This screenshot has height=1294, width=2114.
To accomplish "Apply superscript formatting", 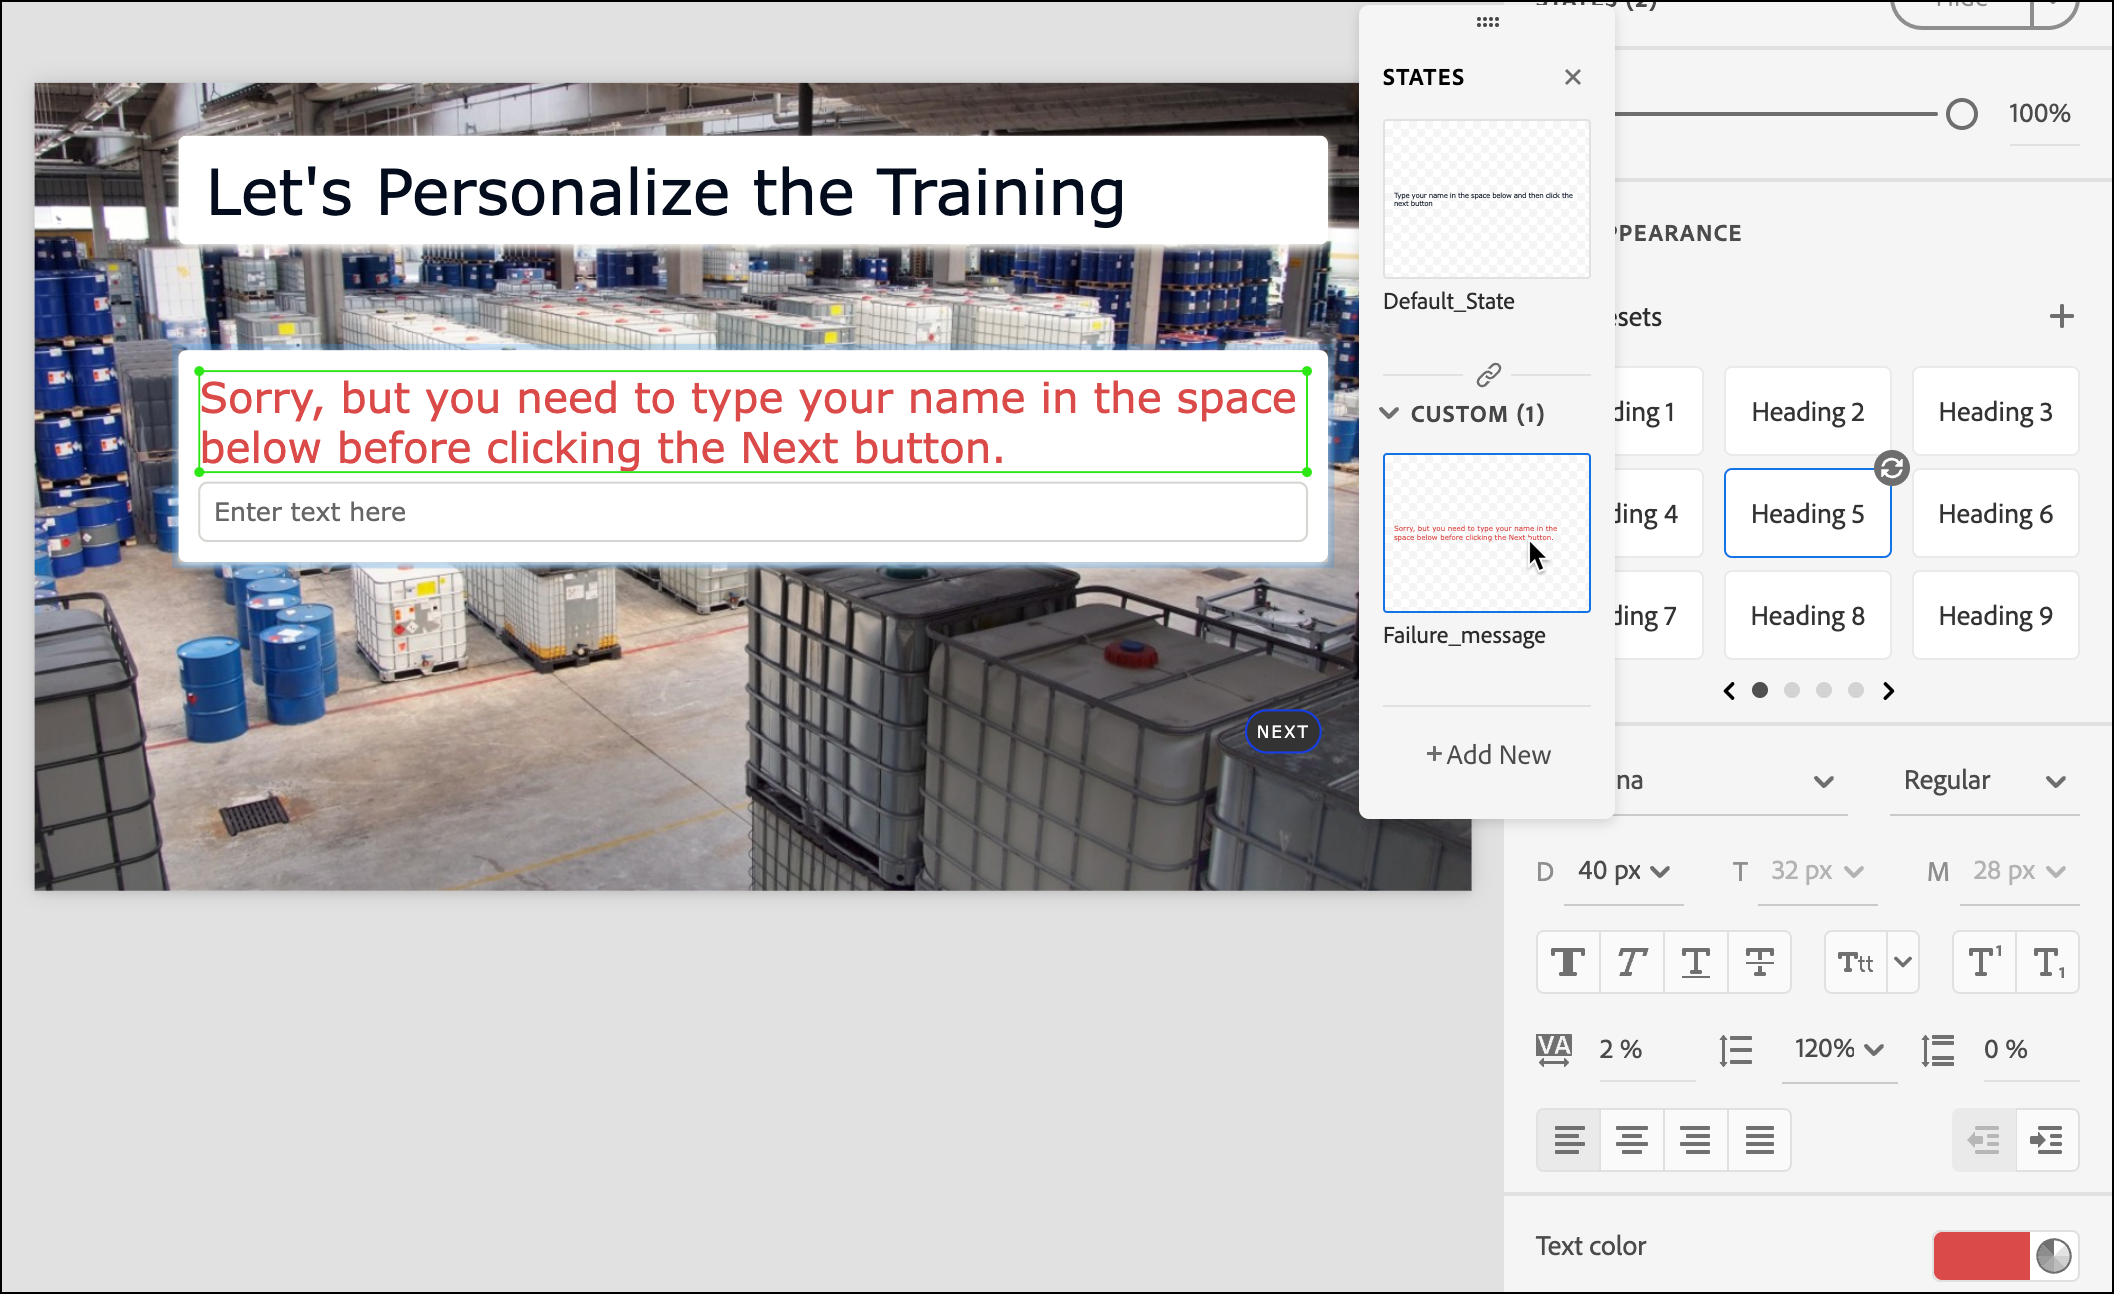I will pyautogui.click(x=1984, y=962).
